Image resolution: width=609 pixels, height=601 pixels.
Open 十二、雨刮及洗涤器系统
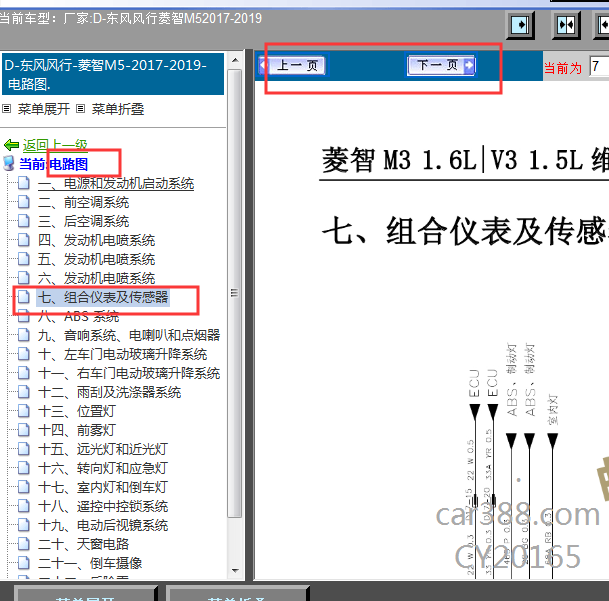point(110,393)
